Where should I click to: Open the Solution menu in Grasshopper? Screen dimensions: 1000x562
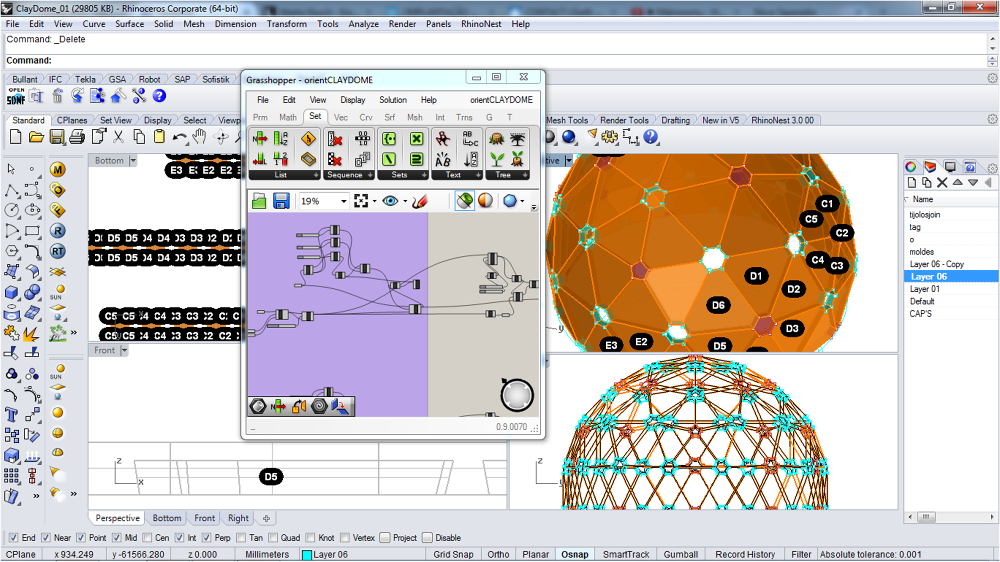click(x=392, y=100)
